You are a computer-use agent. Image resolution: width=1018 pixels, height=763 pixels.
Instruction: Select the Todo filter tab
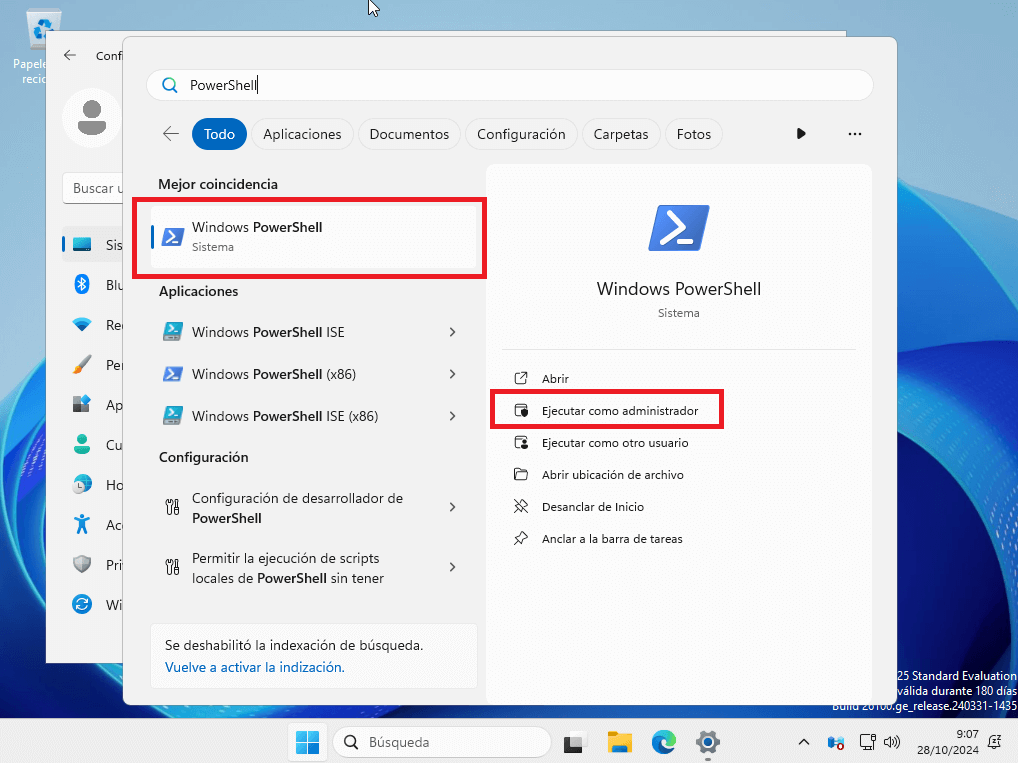tap(219, 134)
